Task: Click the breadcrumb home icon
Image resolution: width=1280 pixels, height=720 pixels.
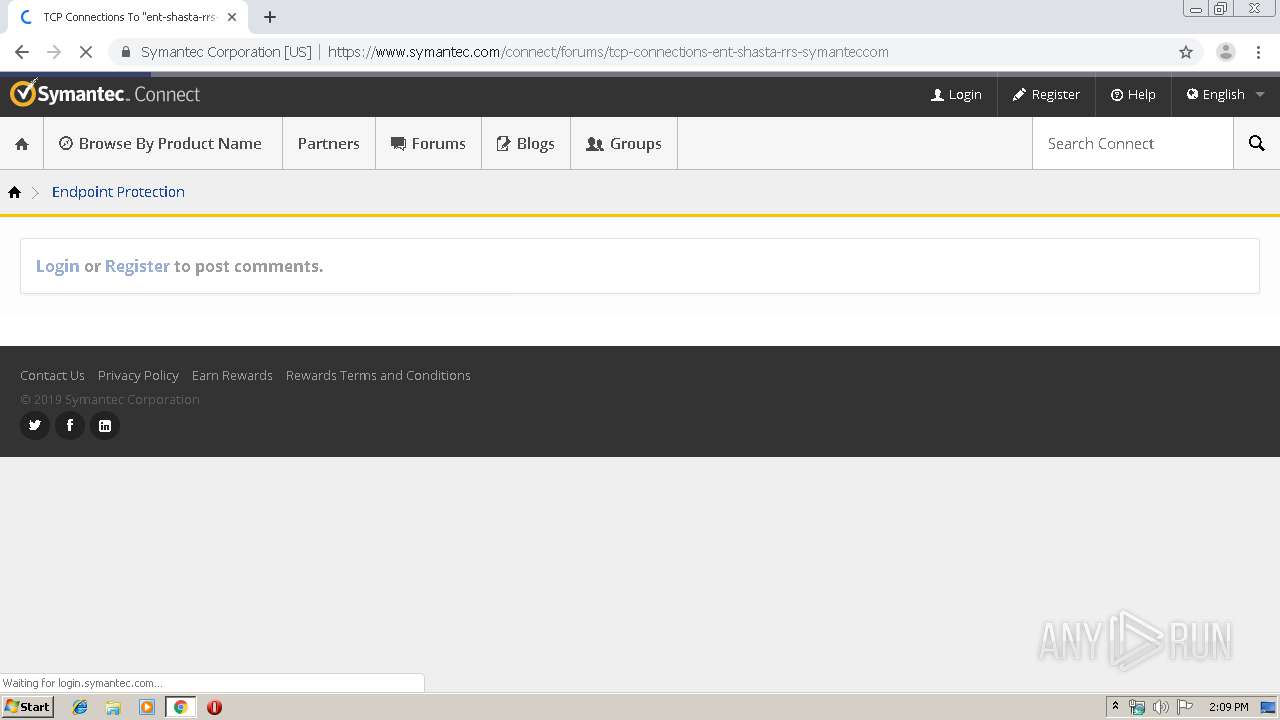Action: coord(14,192)
